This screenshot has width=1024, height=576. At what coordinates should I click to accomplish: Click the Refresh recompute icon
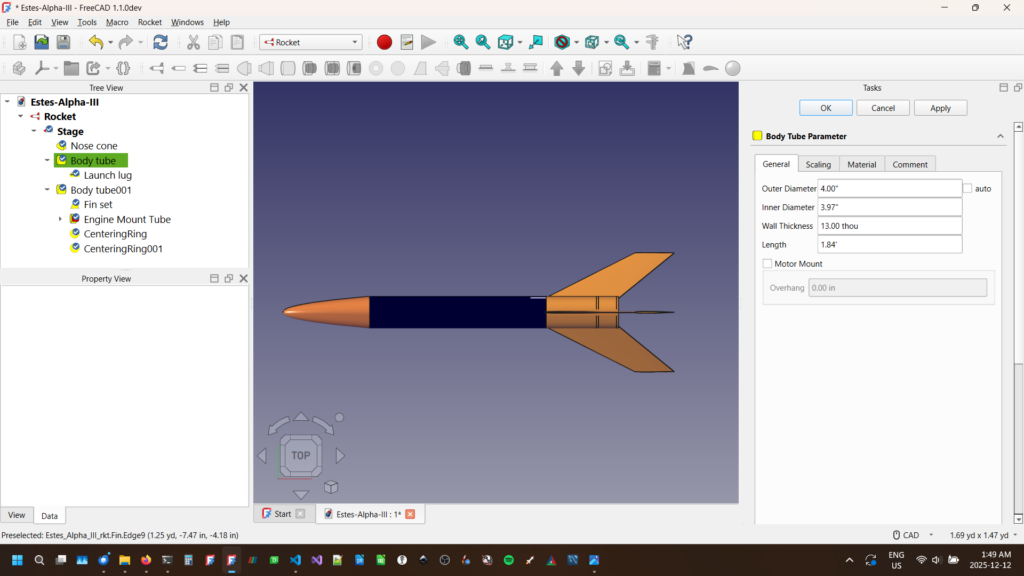[x=160, y=42]
